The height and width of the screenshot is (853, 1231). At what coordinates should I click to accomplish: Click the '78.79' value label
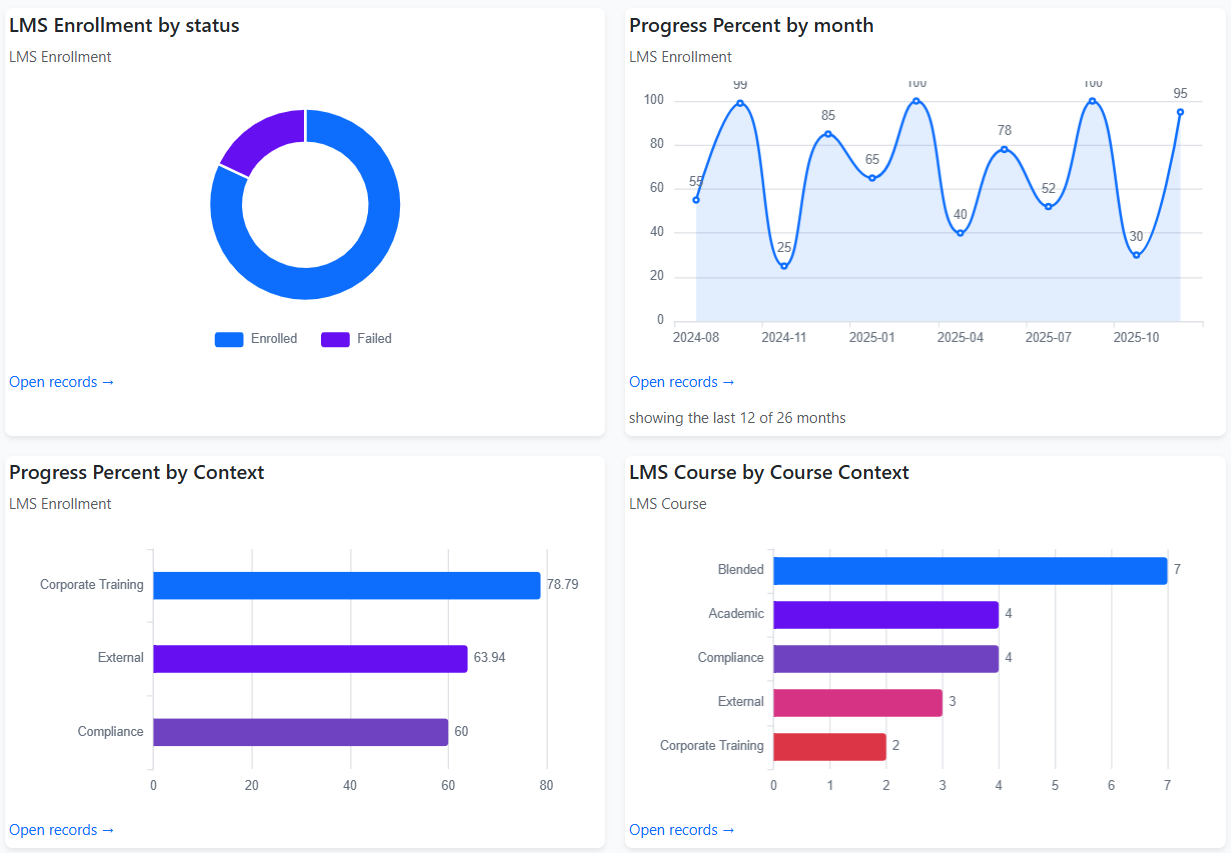562,585
